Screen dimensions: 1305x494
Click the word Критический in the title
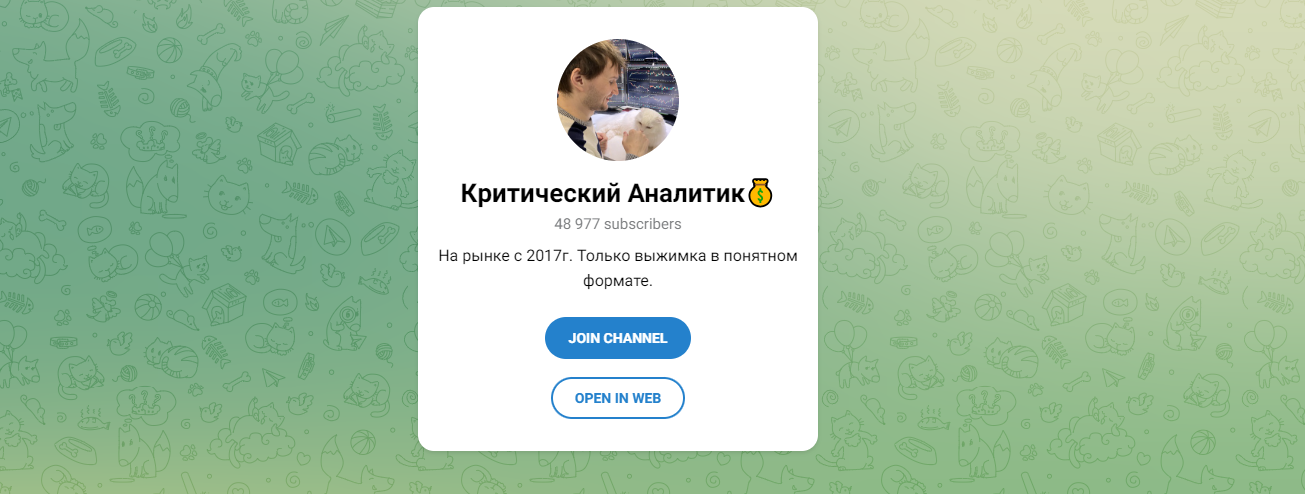point(540,193)
